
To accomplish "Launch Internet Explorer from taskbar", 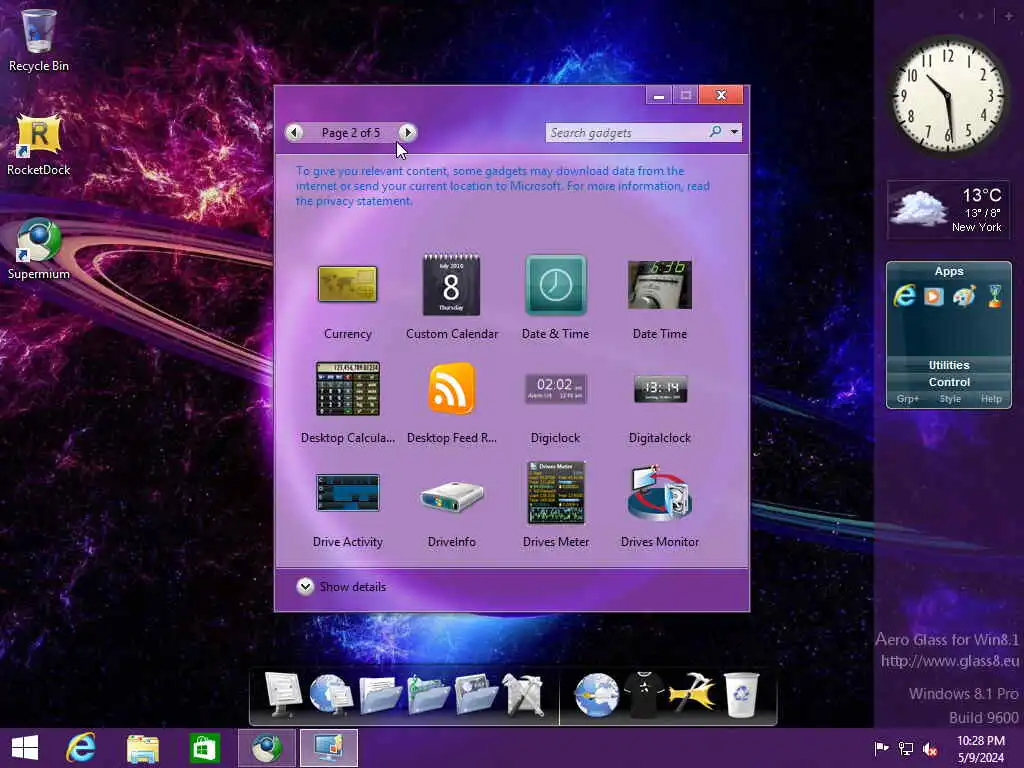I will tap(81, 748).
